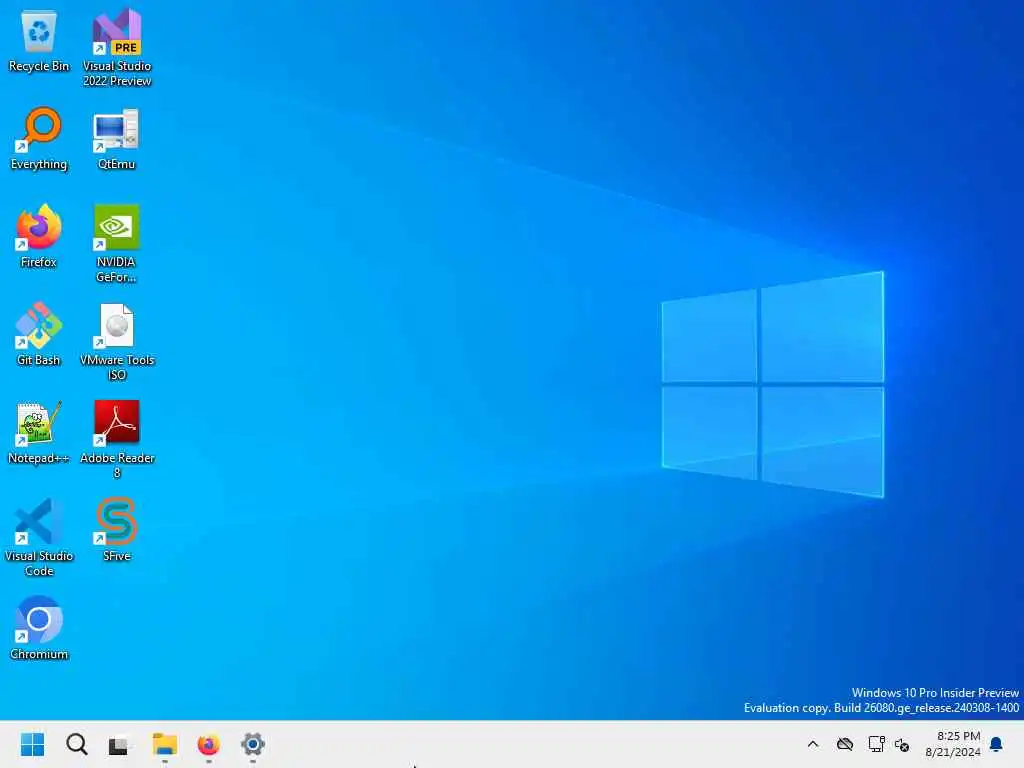Screen dimensions: 1024x768
Task: Open the notification bell icon
Action: (997, 744)
